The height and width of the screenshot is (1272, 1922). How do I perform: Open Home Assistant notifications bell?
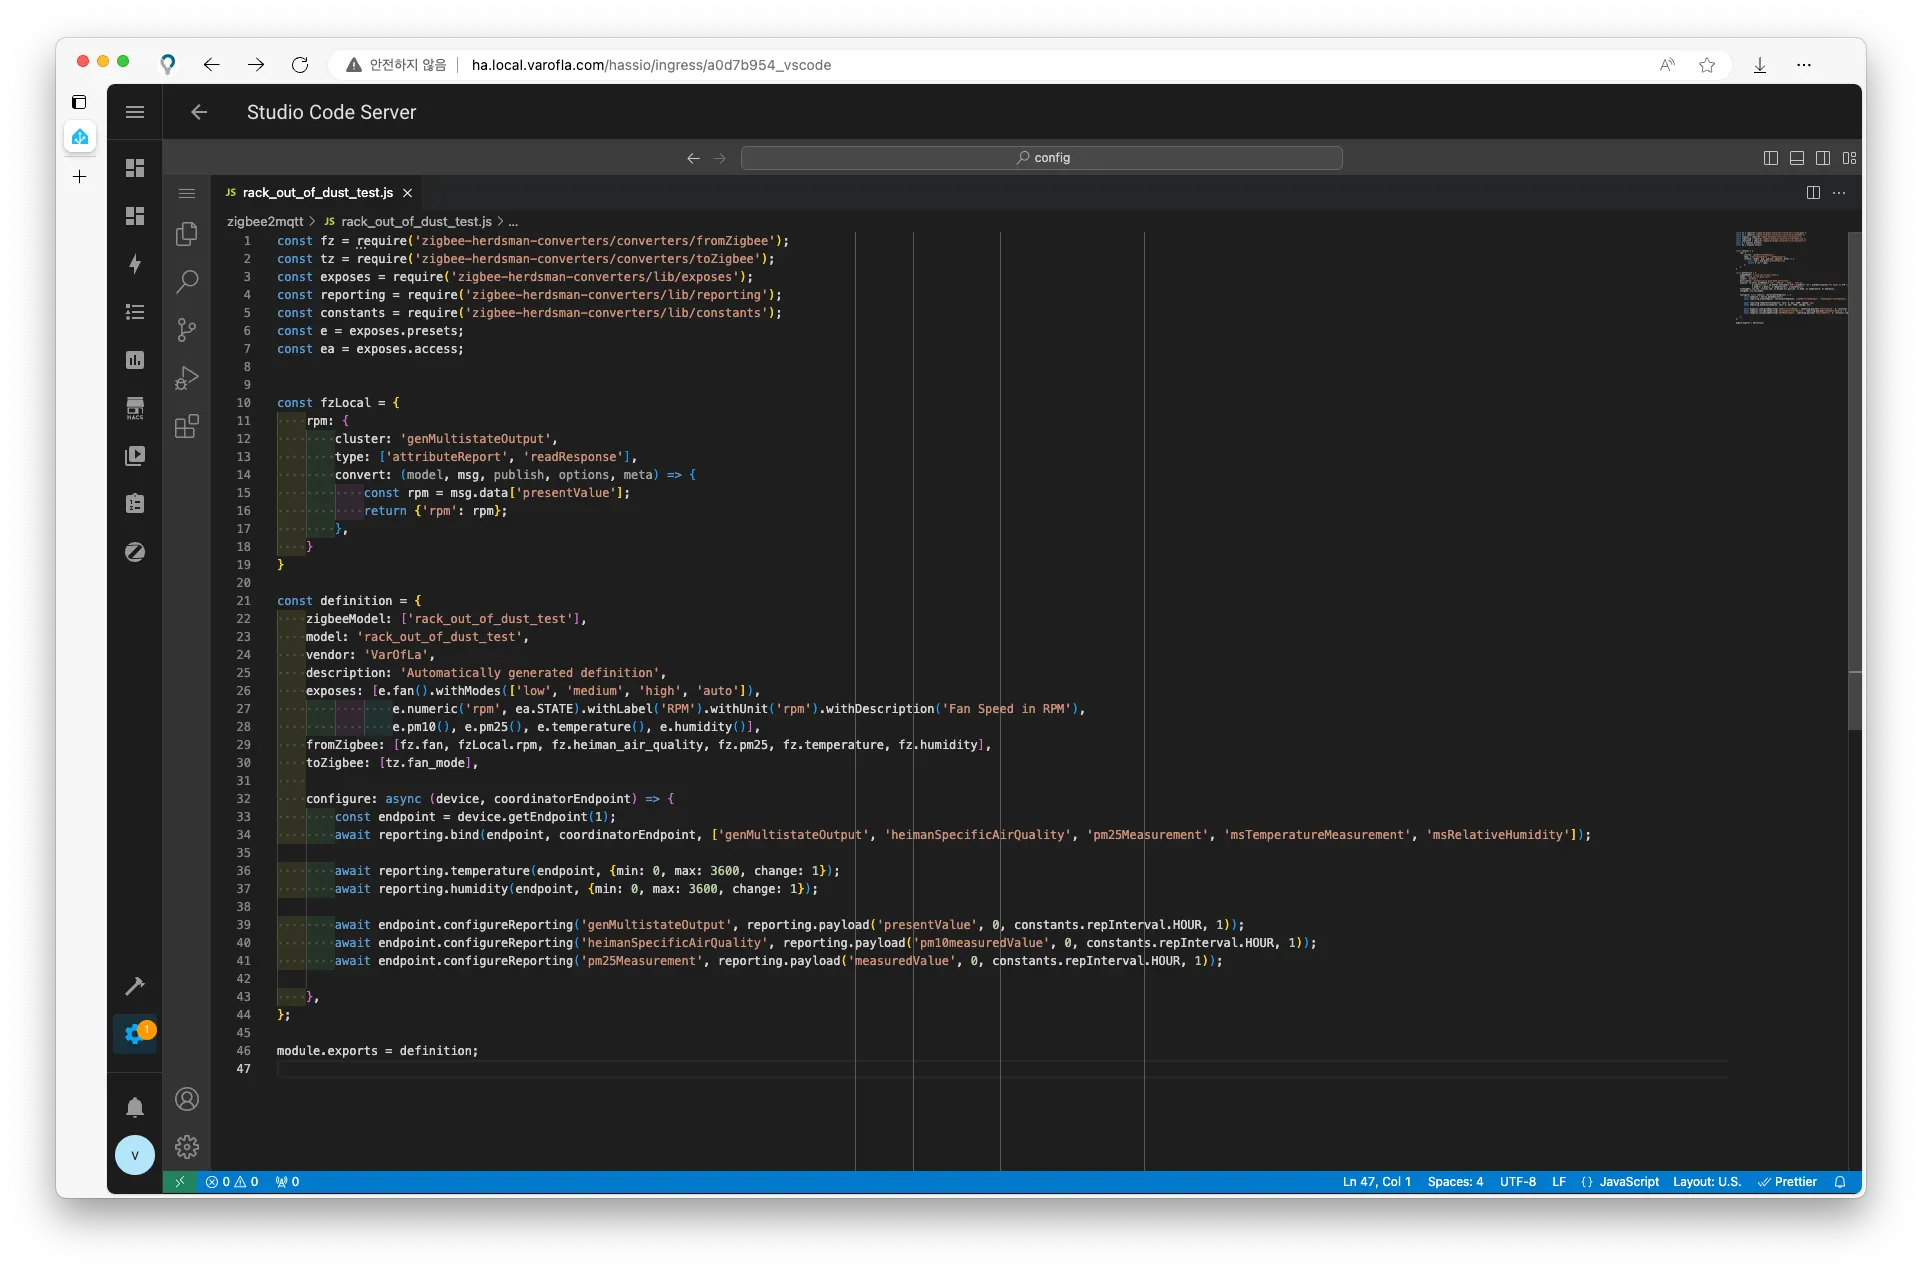pyautogui.click(x=135, y=1107)
